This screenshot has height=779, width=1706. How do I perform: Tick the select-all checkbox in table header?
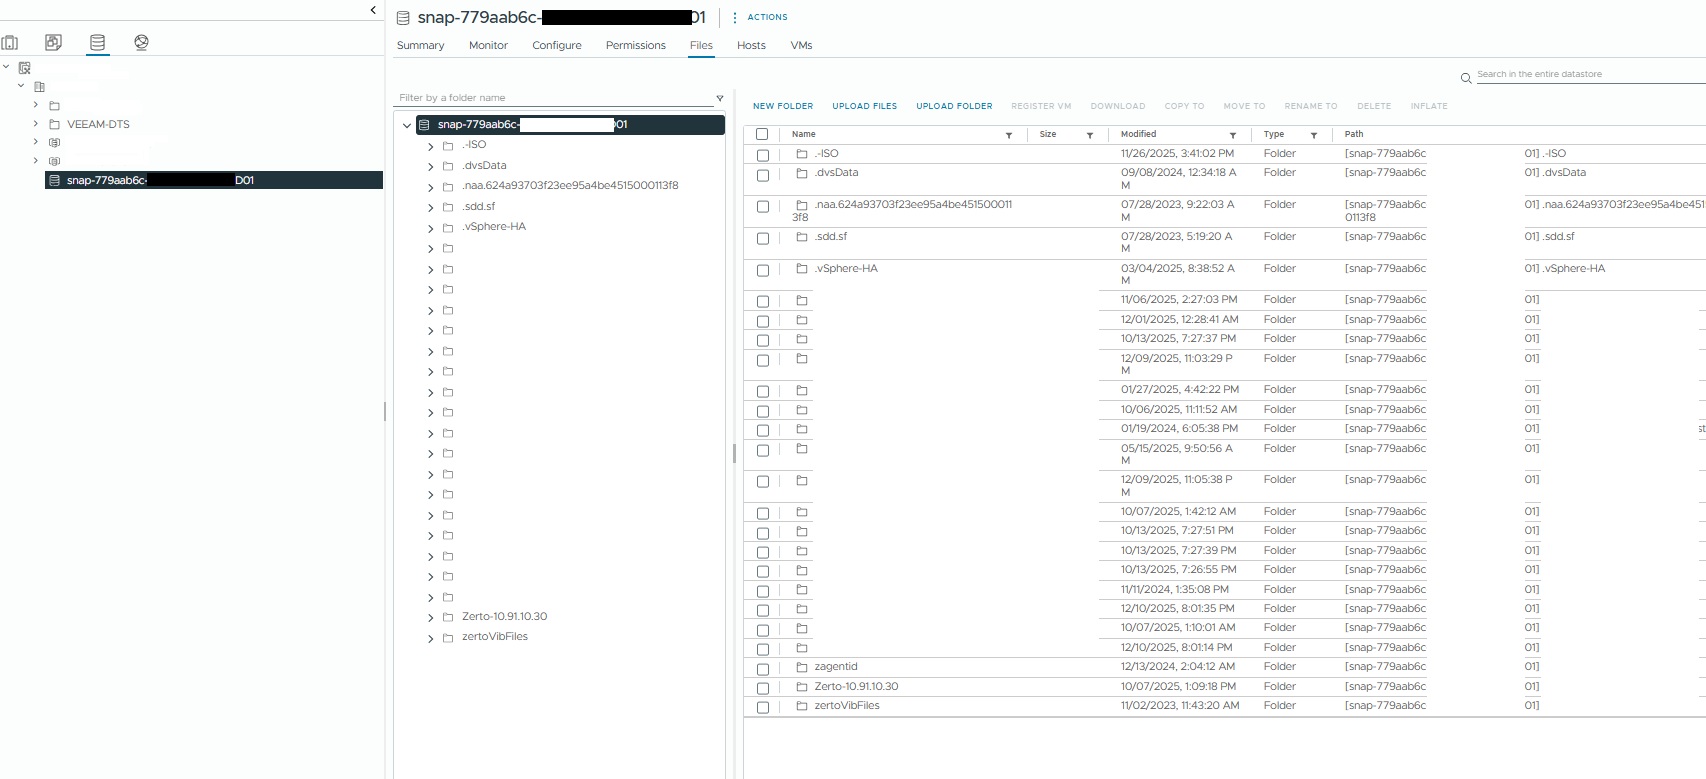pyautogui.click(x=762, y=134)
